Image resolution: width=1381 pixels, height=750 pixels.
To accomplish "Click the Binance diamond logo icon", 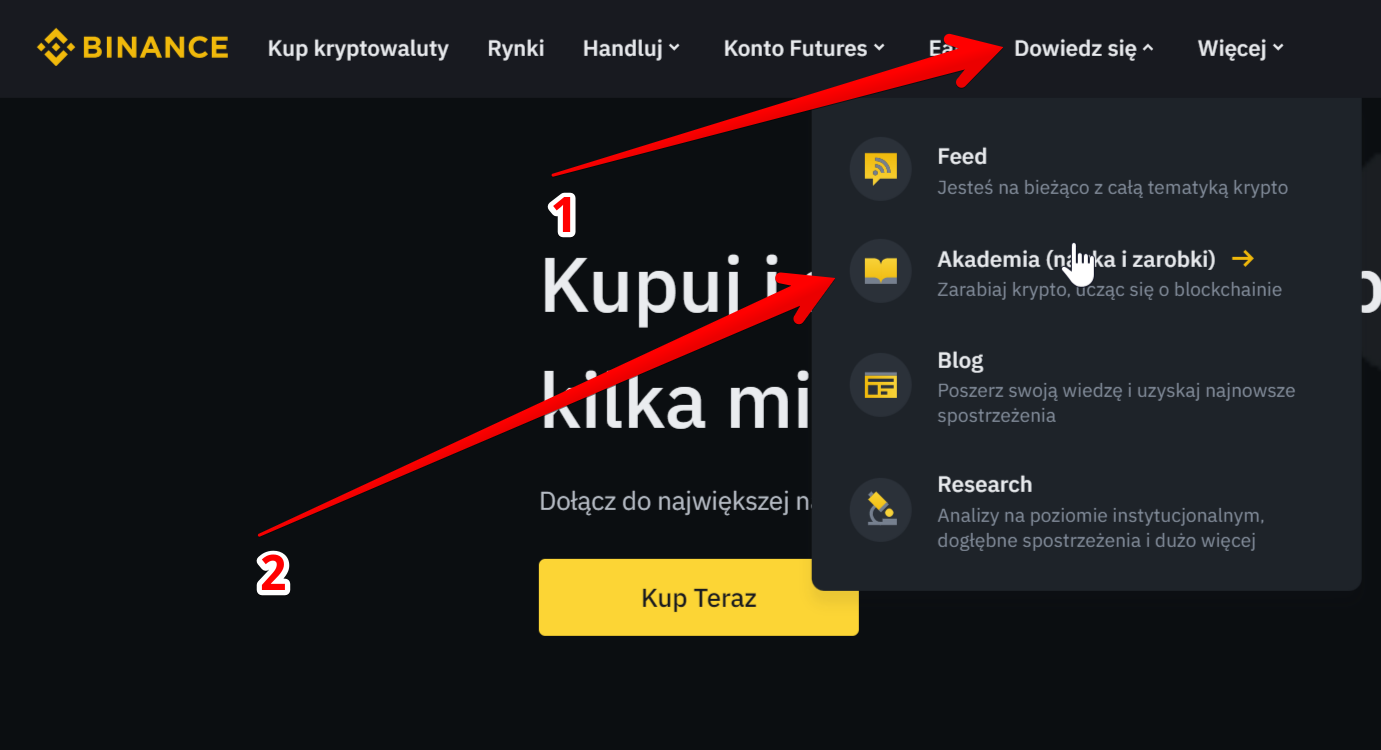I will point(55,48).
